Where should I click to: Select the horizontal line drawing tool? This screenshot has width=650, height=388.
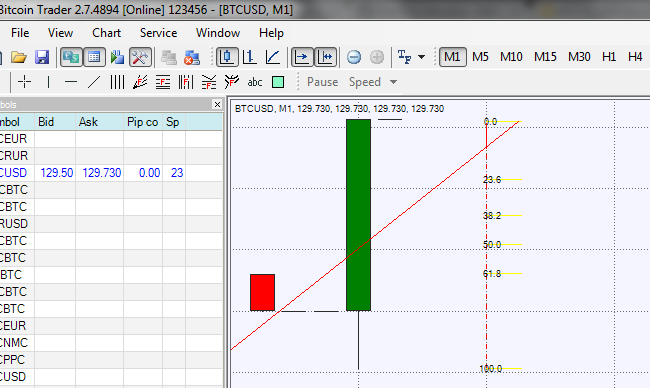pyautogui.click(x=71, y=82)
